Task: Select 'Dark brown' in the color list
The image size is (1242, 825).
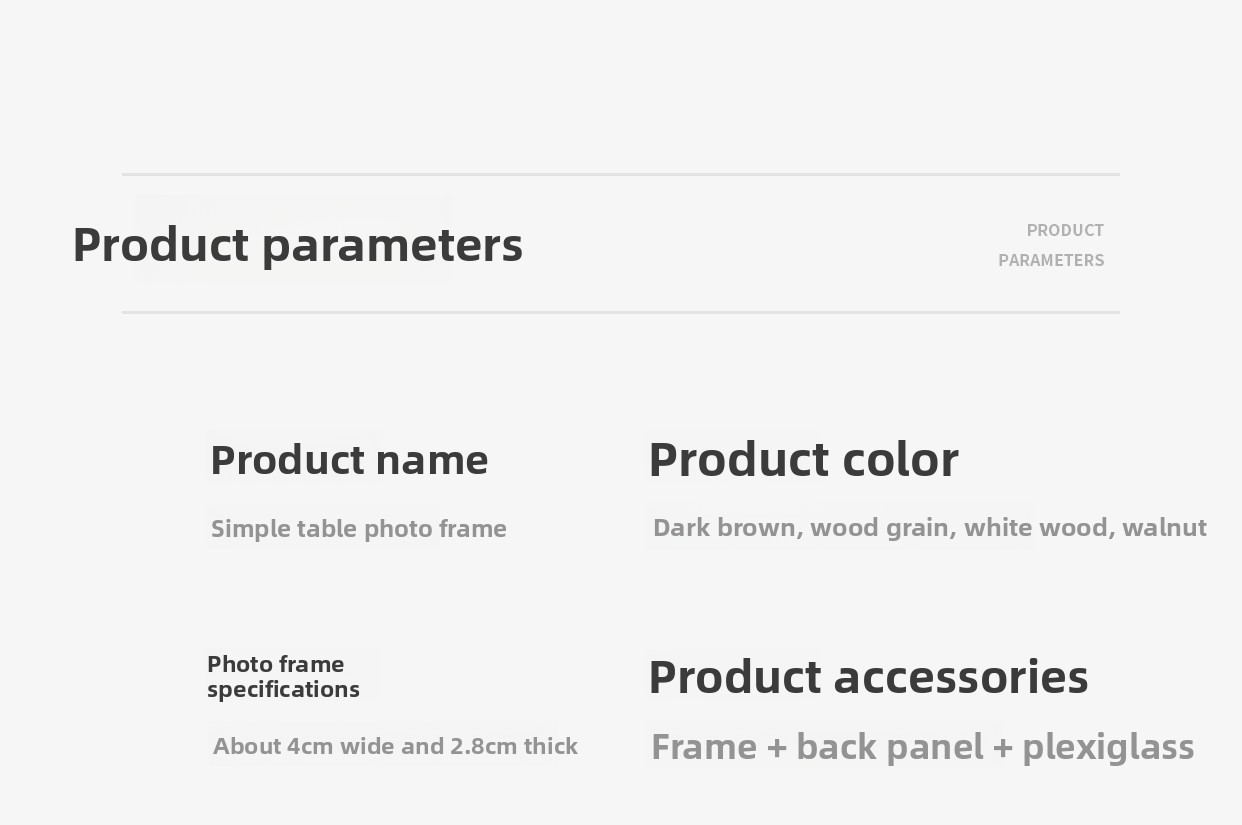Action: coord(725,528)
